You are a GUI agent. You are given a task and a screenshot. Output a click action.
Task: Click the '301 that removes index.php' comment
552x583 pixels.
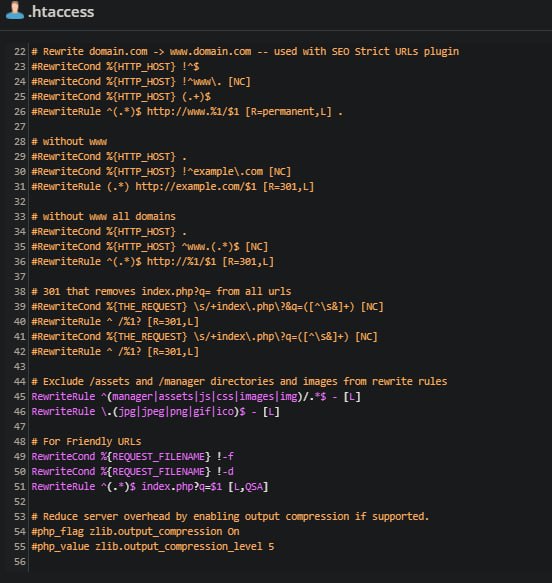tap(161, 292)
